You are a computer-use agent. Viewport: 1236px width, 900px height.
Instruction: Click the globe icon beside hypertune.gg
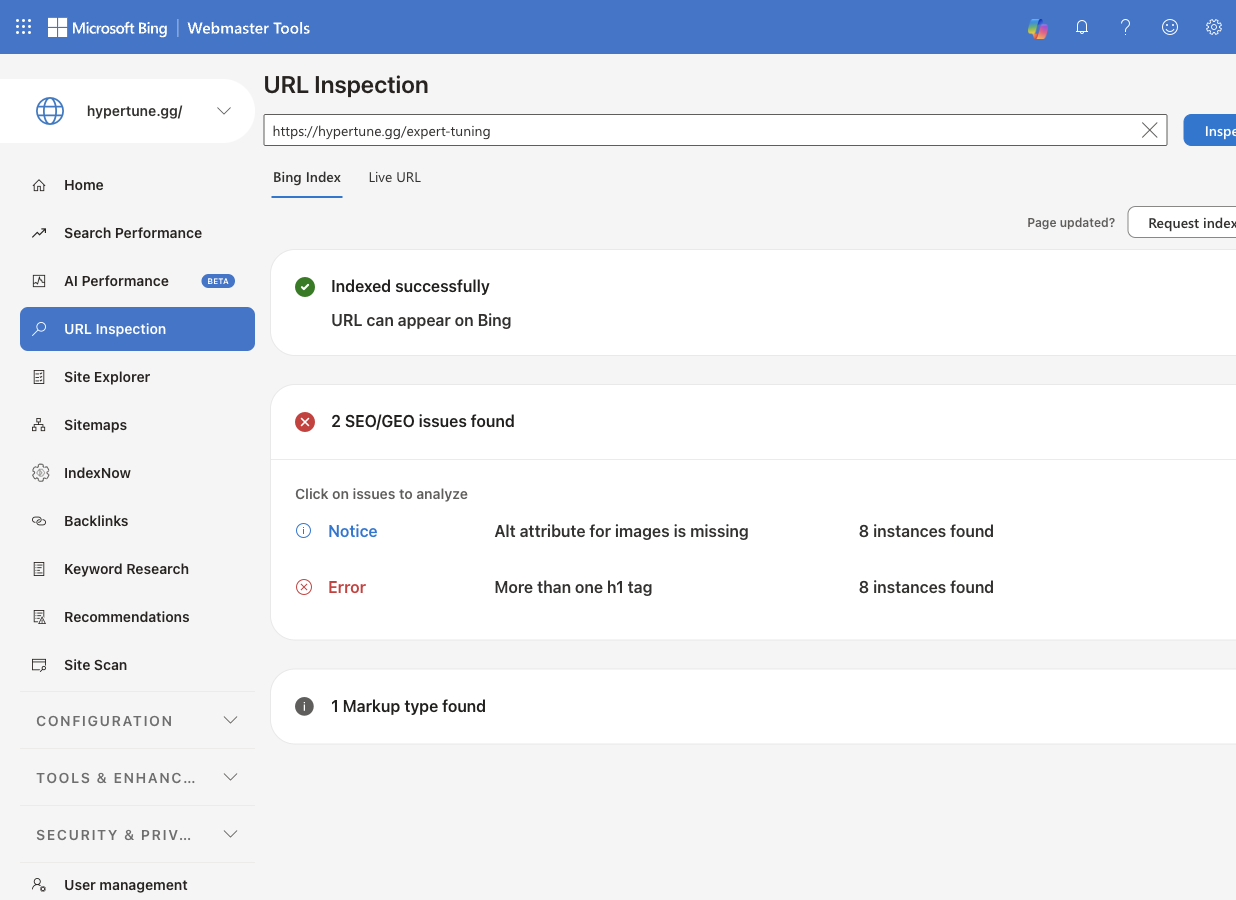[50, 111]
